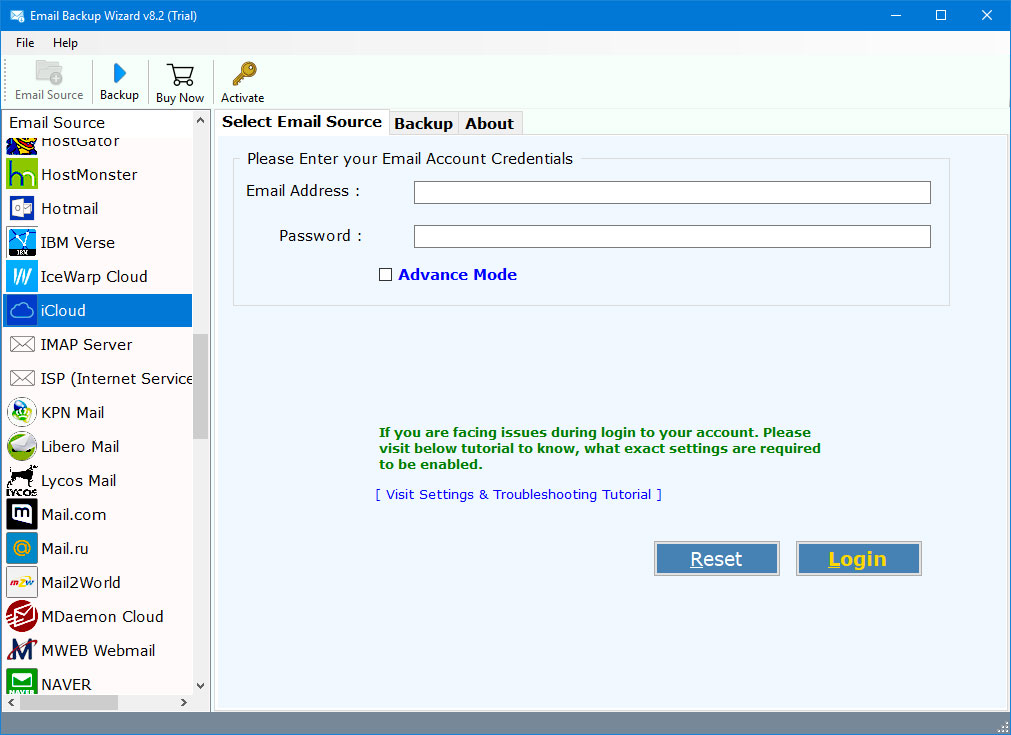1011x735 pixels.
Task: Click source list scroll up arrow
Action: point(201,121)
